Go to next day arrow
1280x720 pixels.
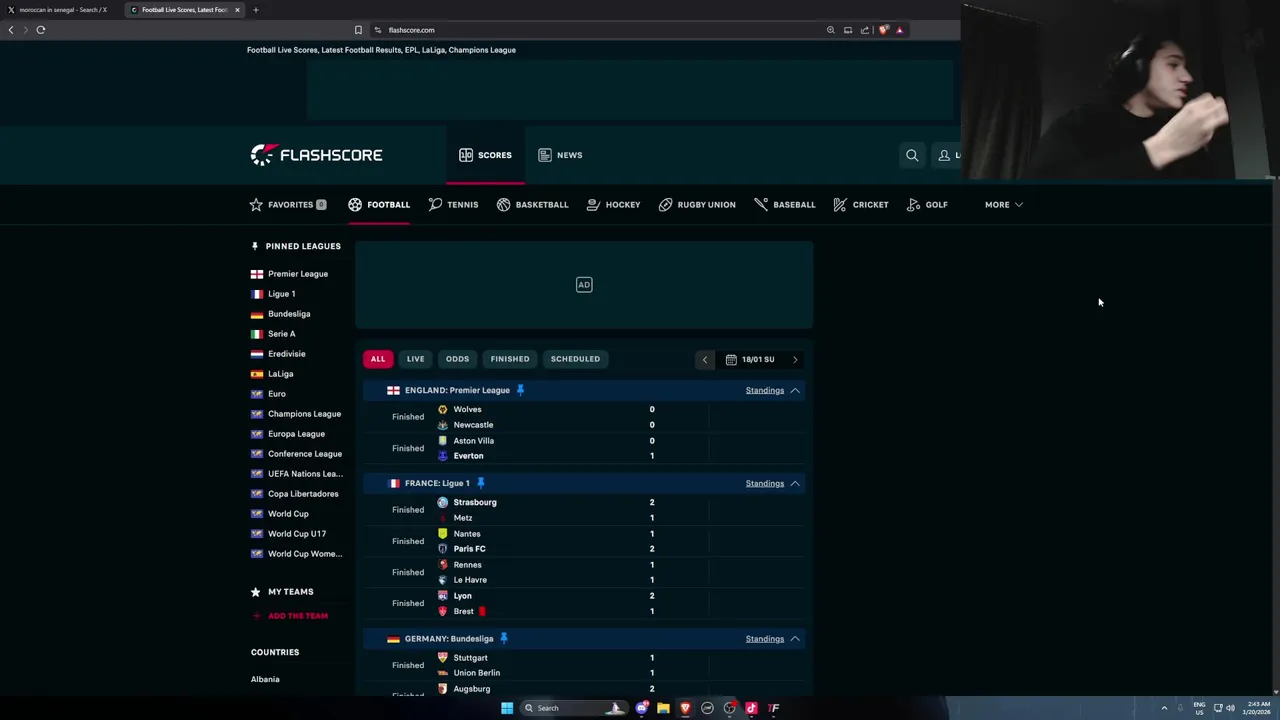point(795,359)
